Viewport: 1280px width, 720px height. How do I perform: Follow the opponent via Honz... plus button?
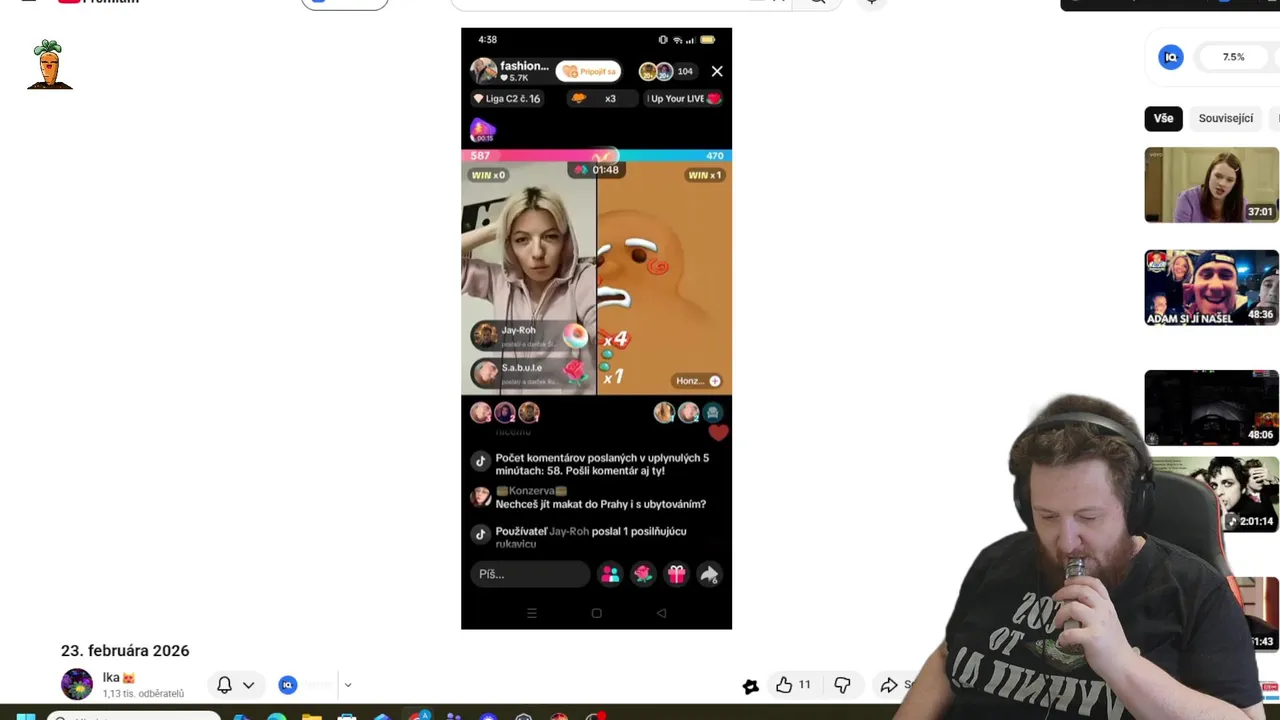point(714,381)
